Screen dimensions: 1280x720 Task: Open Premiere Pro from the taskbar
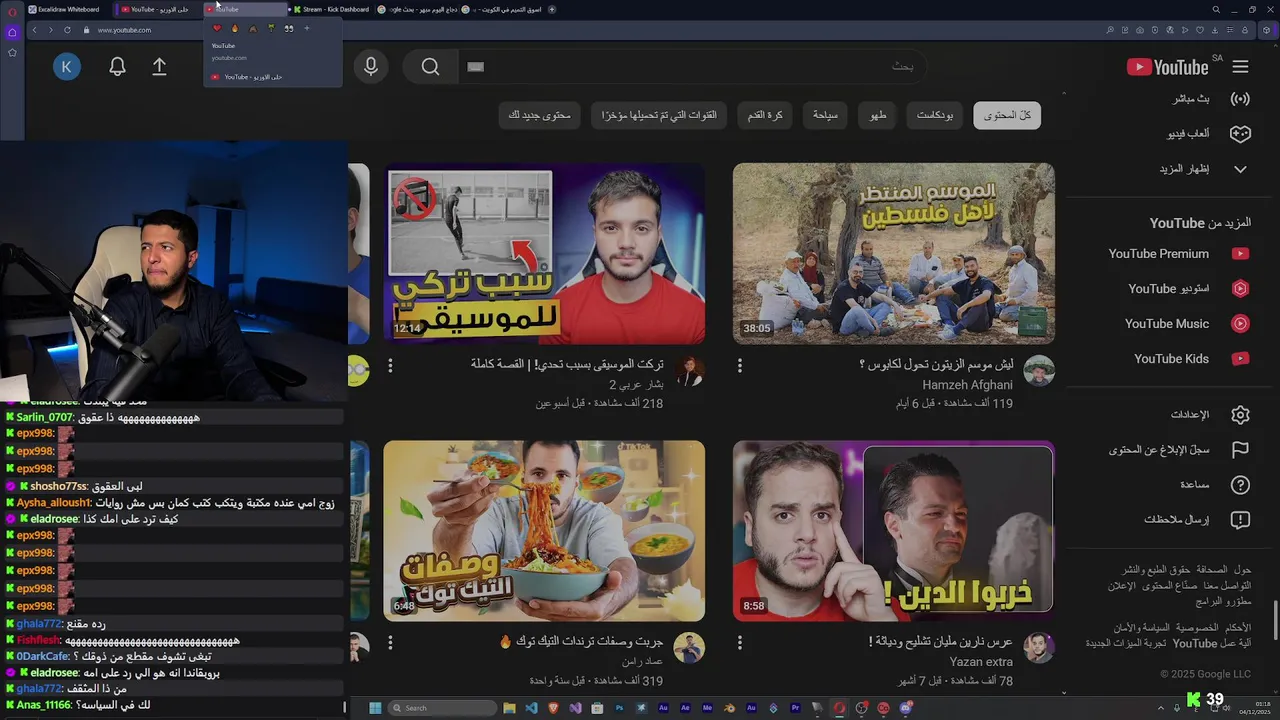pyautogui.click(x=795, y=708)
